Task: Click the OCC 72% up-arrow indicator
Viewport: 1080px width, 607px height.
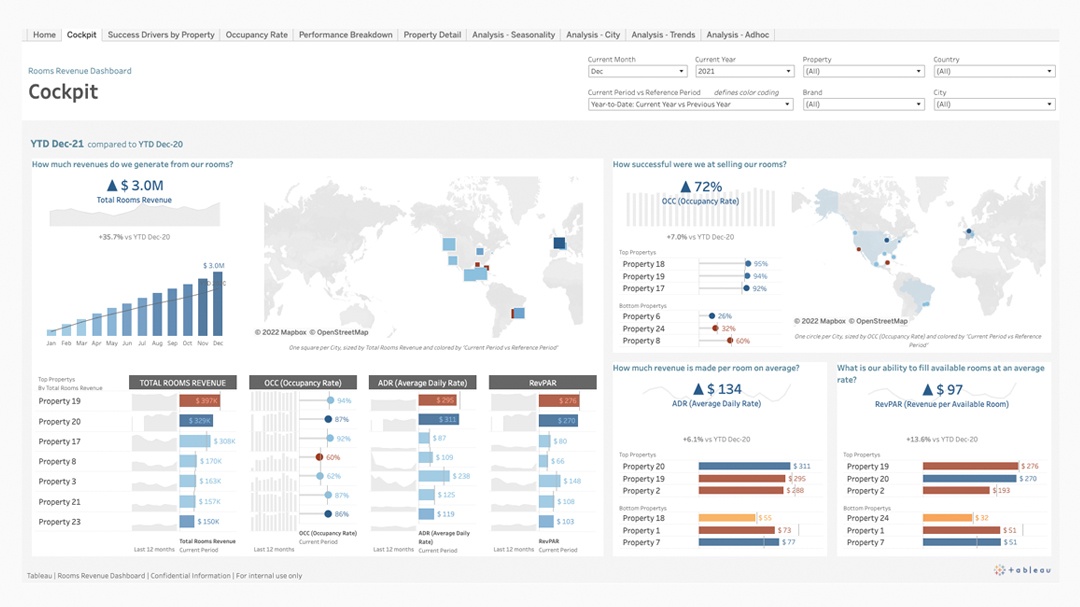Action: [685, 187]
